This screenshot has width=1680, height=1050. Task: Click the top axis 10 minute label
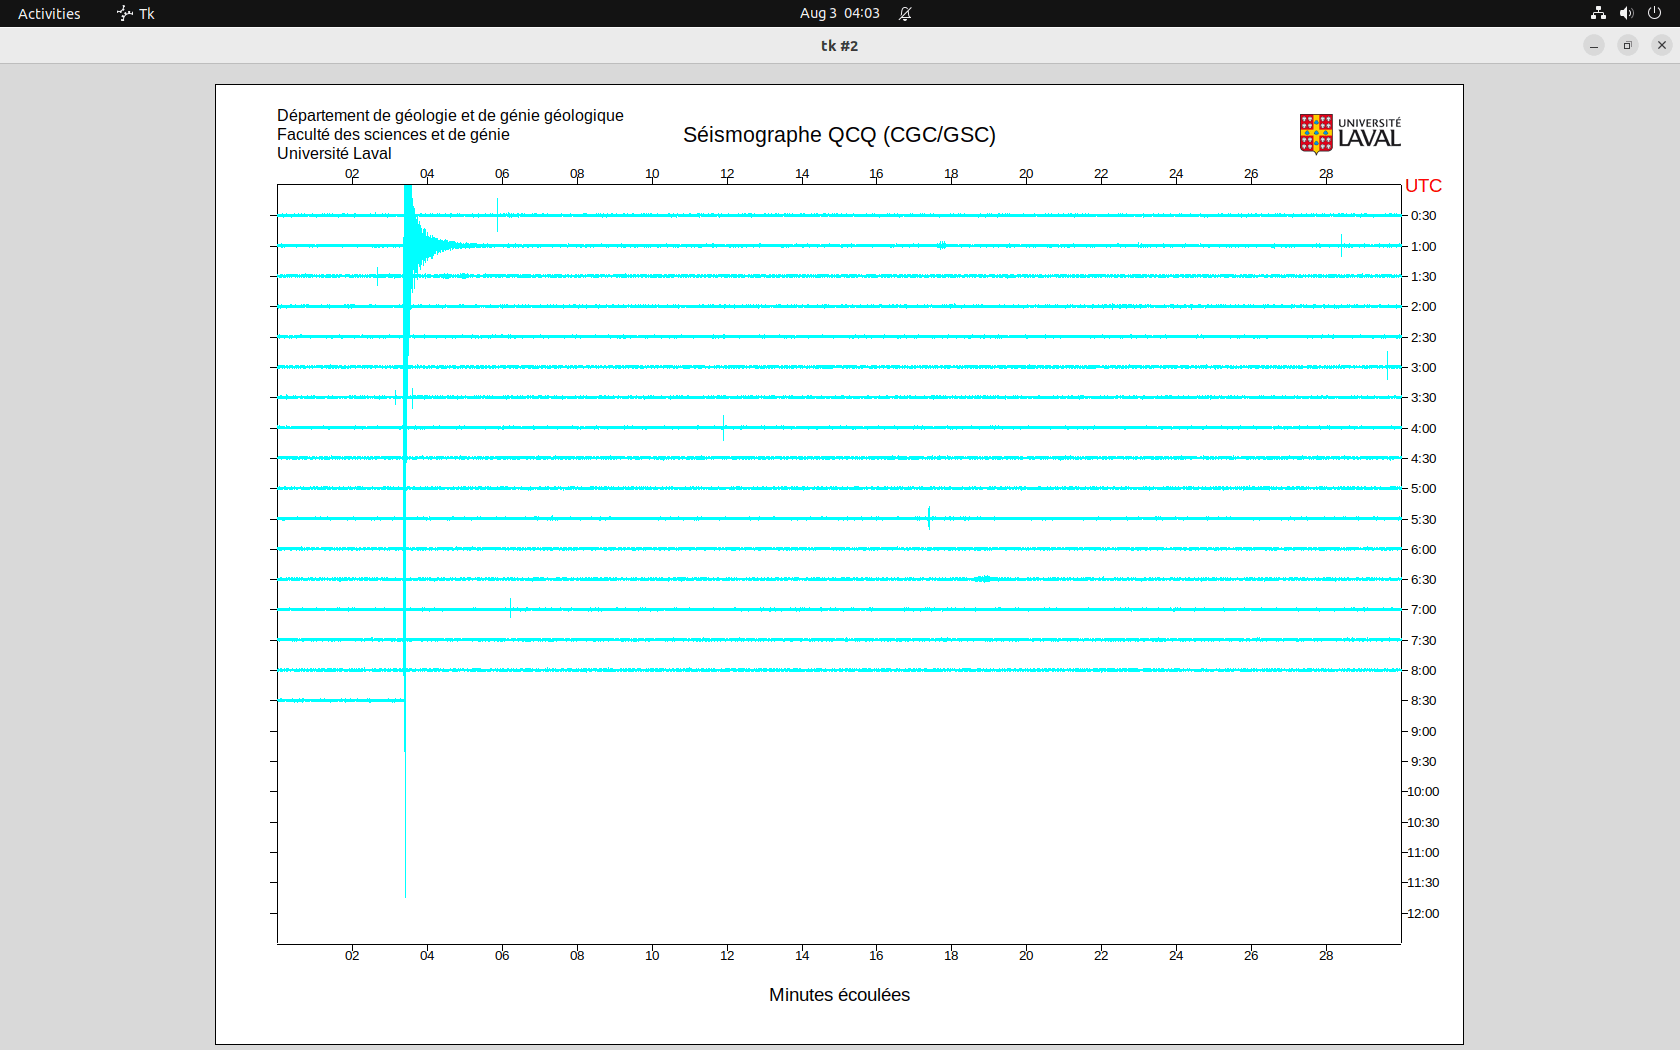tap(652, 174)
